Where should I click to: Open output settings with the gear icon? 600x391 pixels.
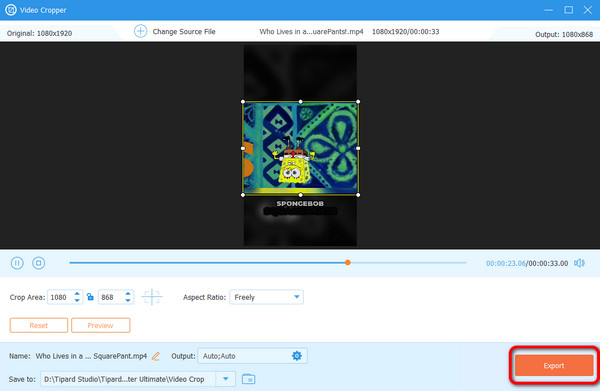[297, 356]
